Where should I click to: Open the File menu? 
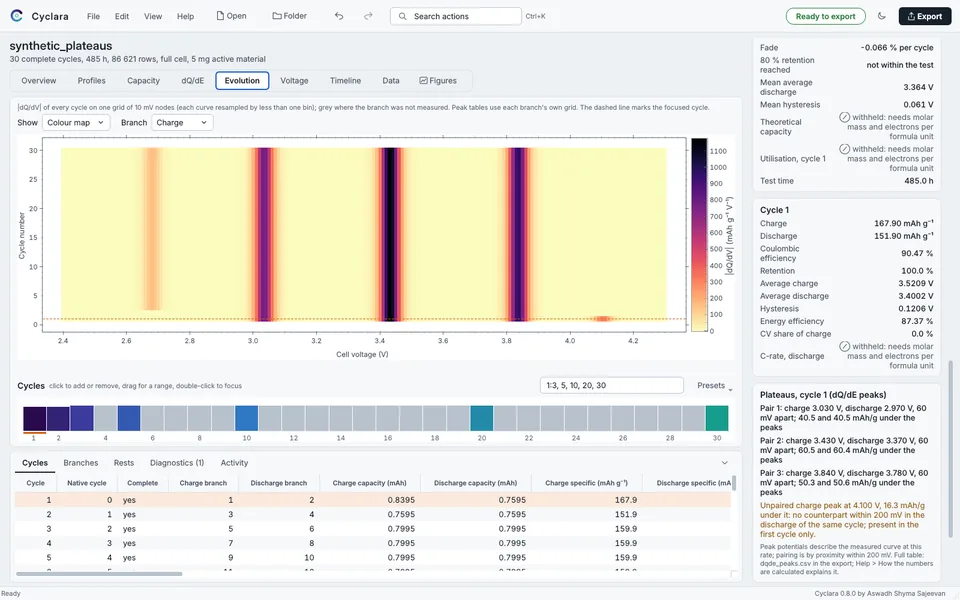click(x=93, y=17)
